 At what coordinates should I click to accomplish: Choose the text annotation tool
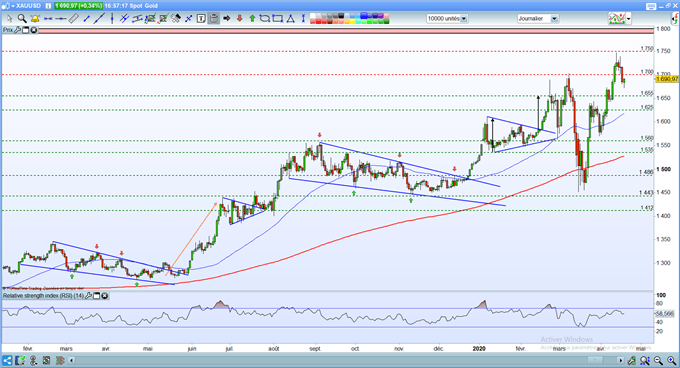pyautogui.click(x=201, y=19)
